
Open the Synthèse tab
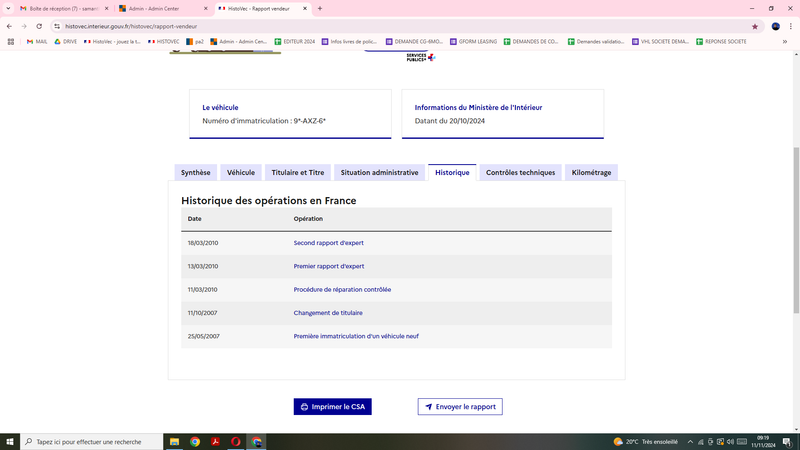pos(195,172)
